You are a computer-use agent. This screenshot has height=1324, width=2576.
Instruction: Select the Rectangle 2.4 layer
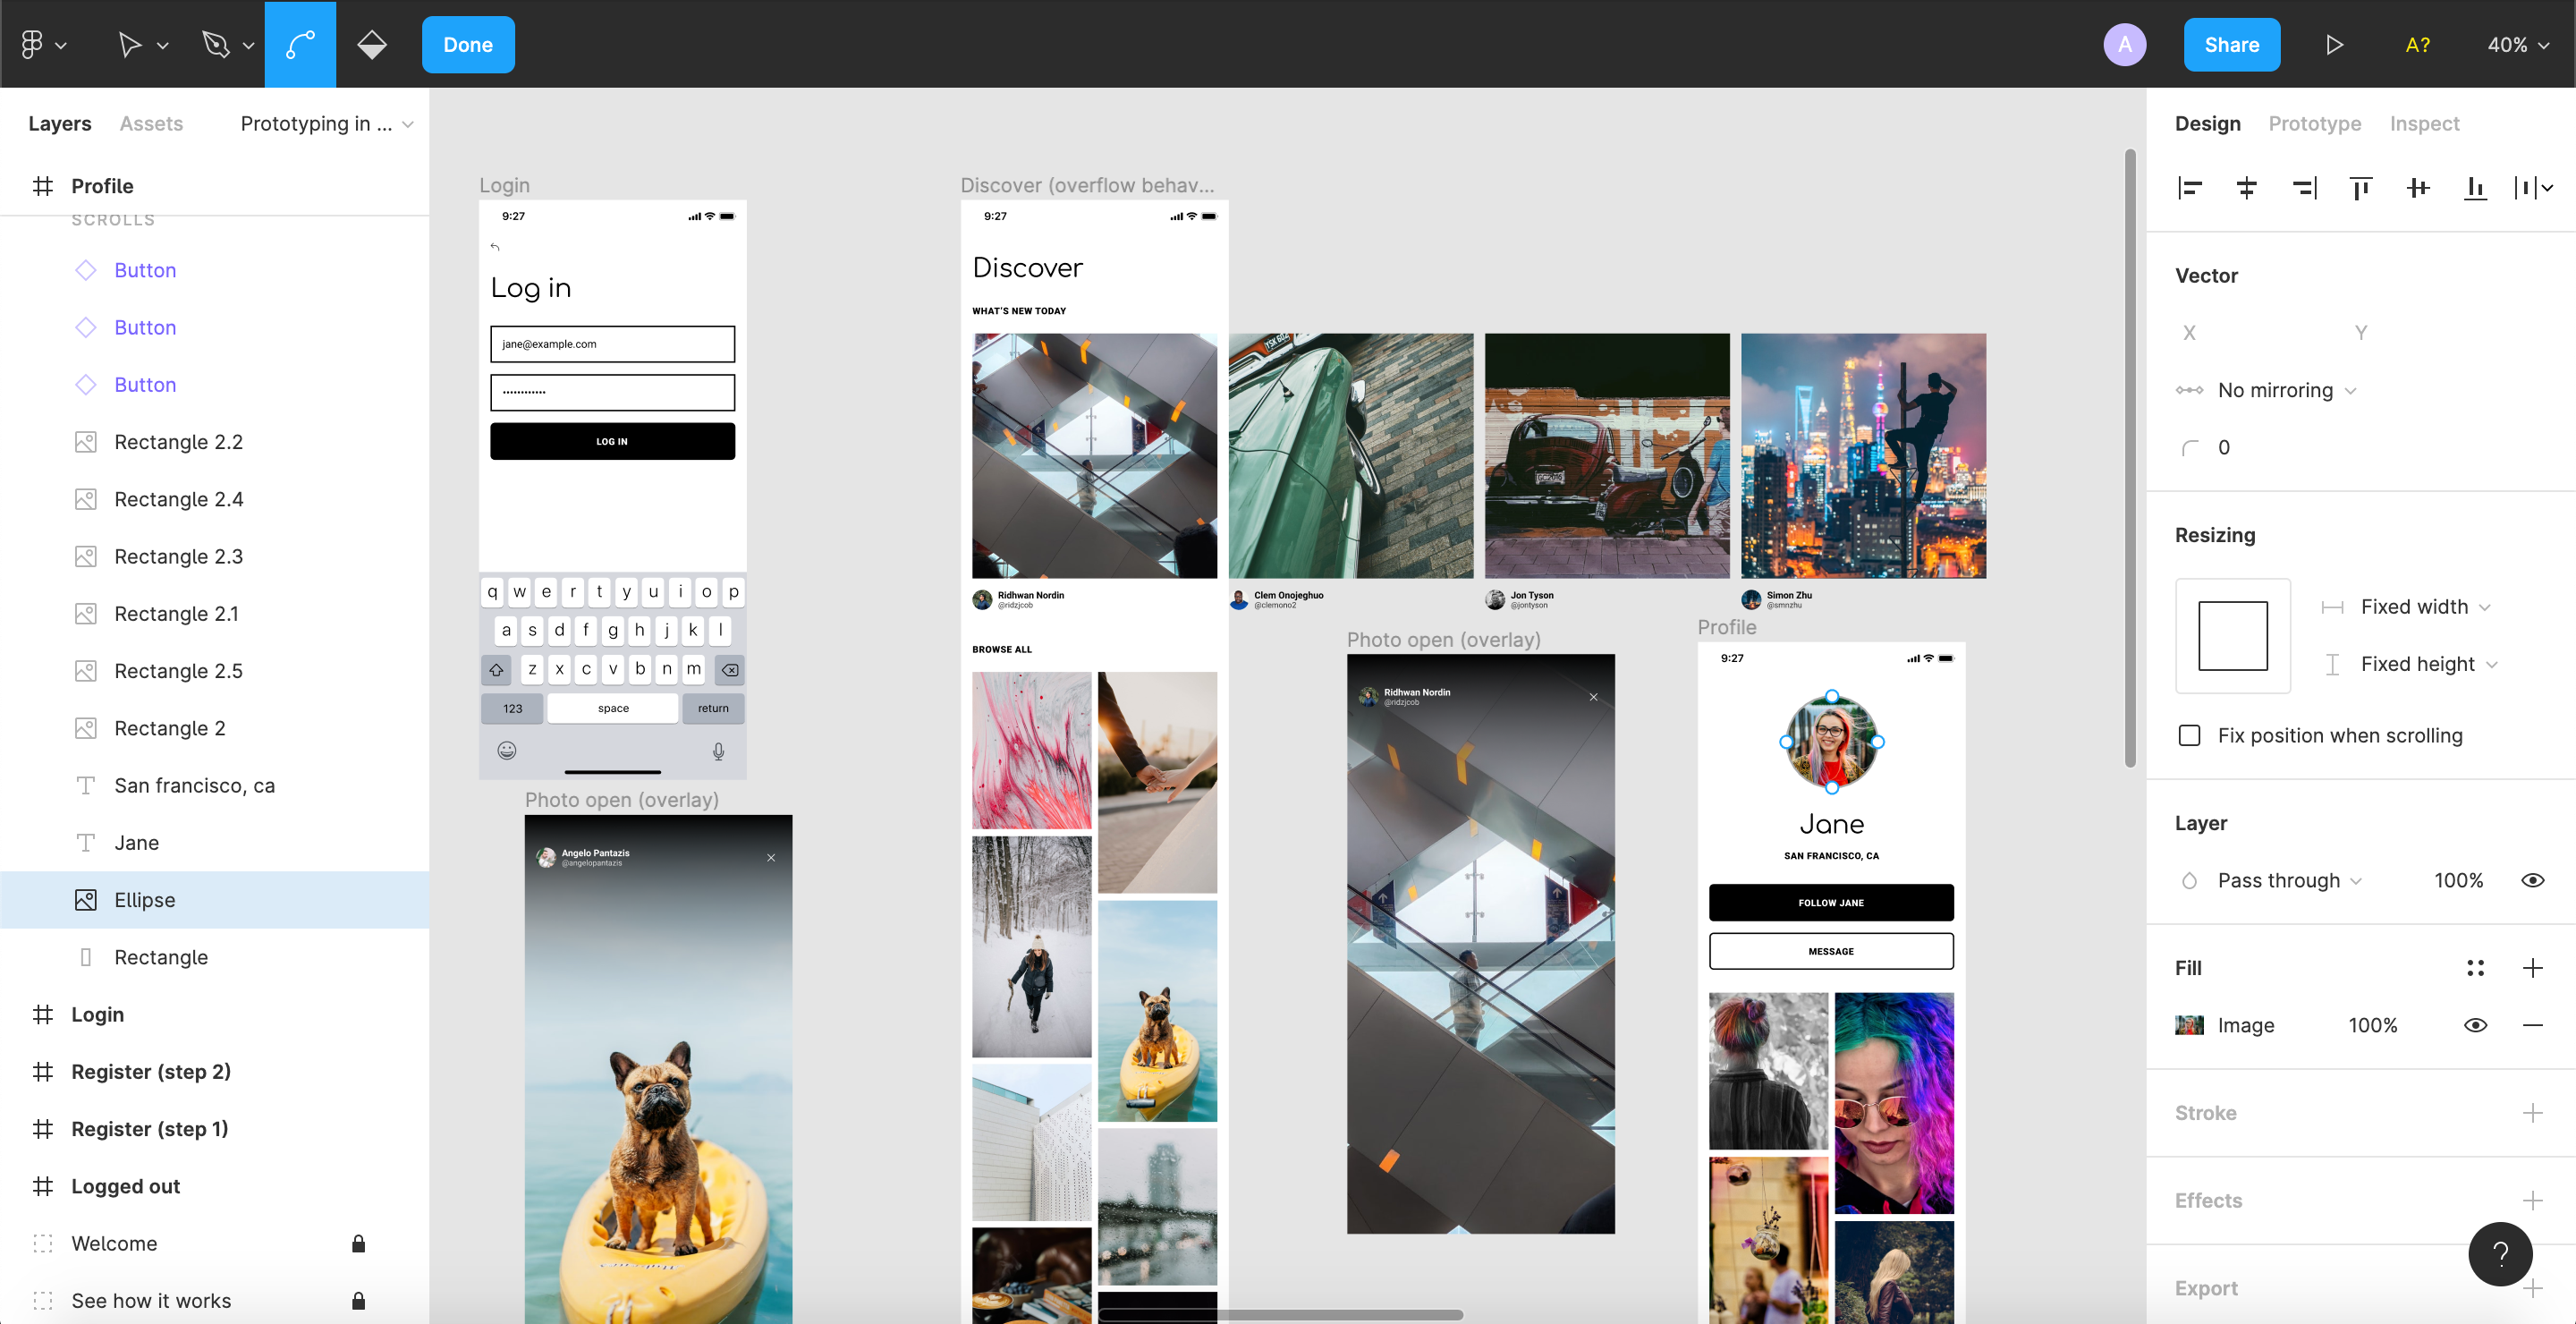(214, 498)
